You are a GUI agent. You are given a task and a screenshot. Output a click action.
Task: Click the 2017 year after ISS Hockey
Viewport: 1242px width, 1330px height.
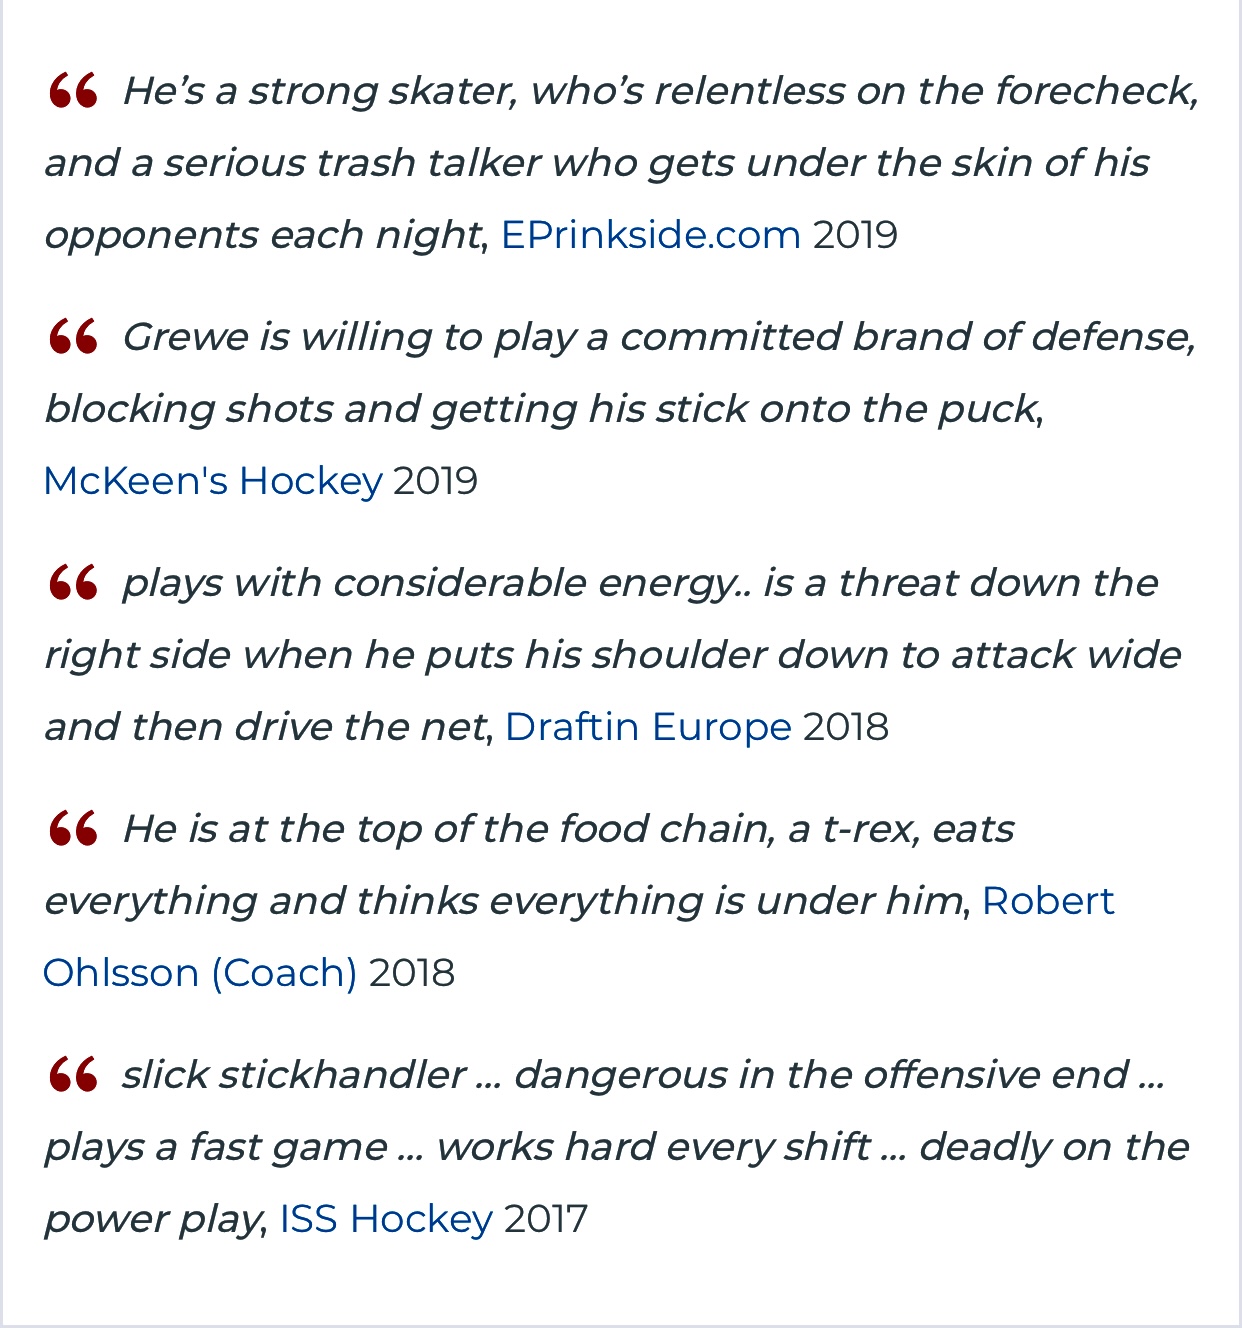(546, 1219)
